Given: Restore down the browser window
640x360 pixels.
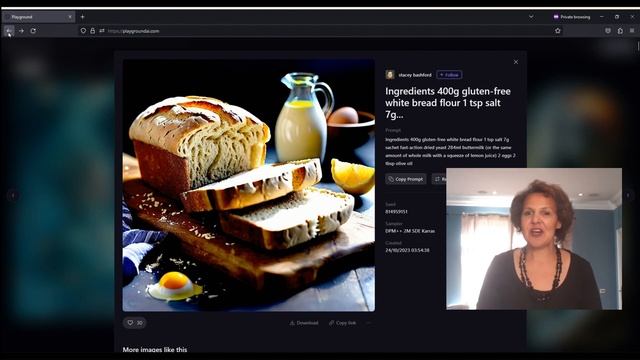Looking at the screenshot, I should tap(617, 17).
